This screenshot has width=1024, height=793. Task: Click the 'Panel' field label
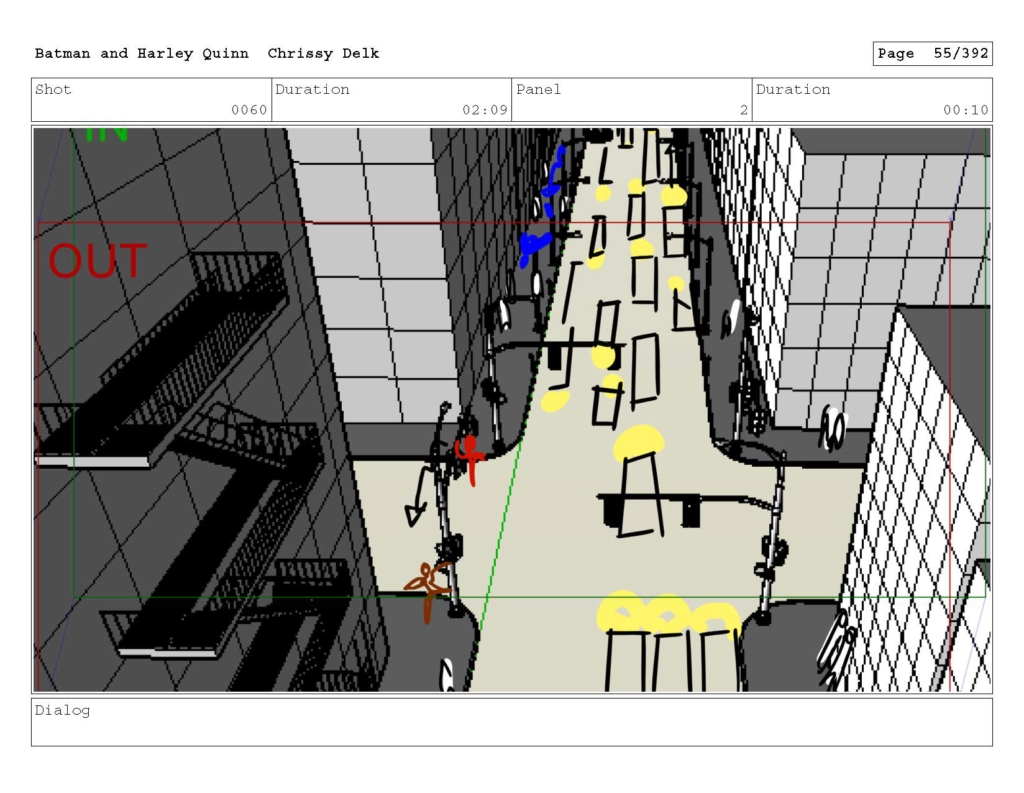coord(538,89)
